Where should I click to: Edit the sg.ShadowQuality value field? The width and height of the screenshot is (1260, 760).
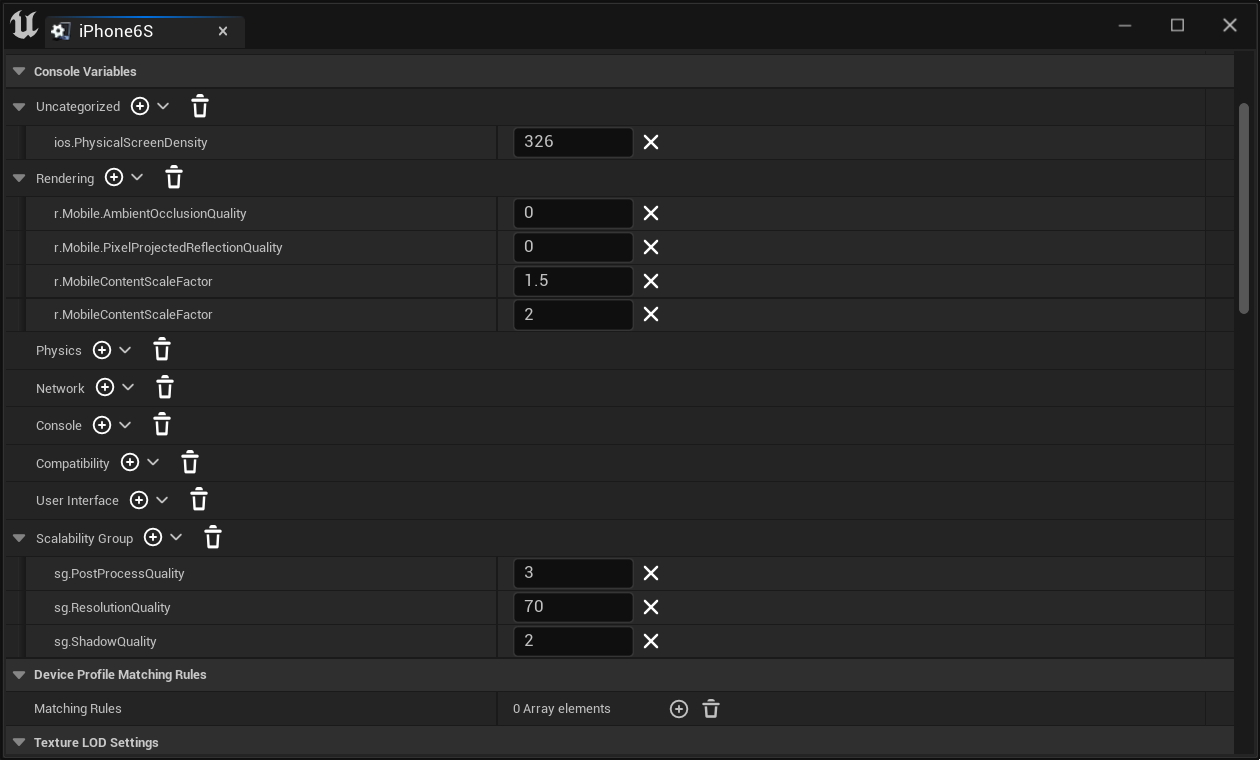pos(573,641)
